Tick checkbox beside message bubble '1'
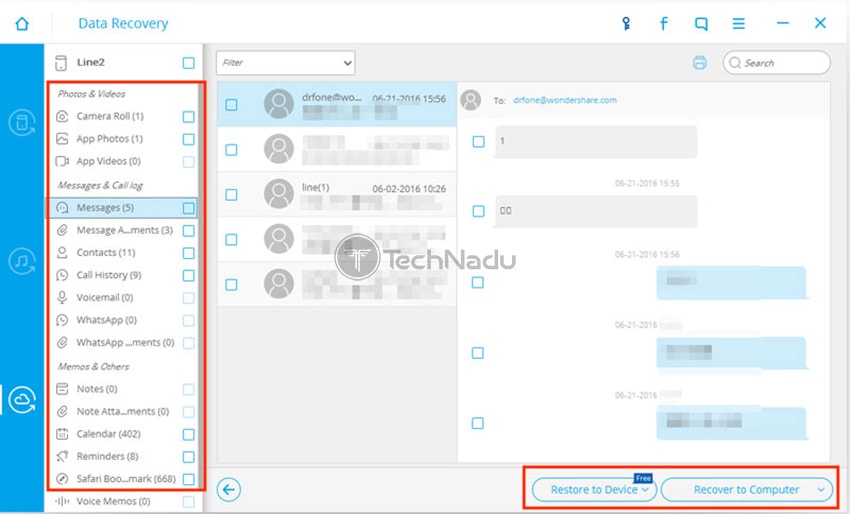Screen dimensions: 850x514 479,142
